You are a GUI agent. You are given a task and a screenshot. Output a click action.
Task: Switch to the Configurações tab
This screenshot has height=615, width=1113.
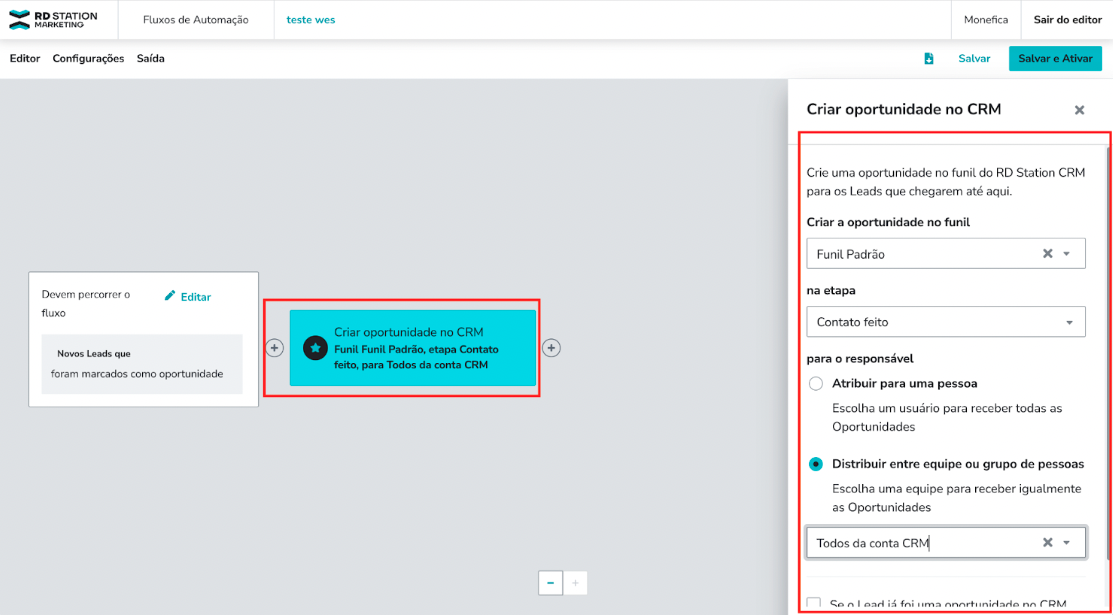click(88, 59)
